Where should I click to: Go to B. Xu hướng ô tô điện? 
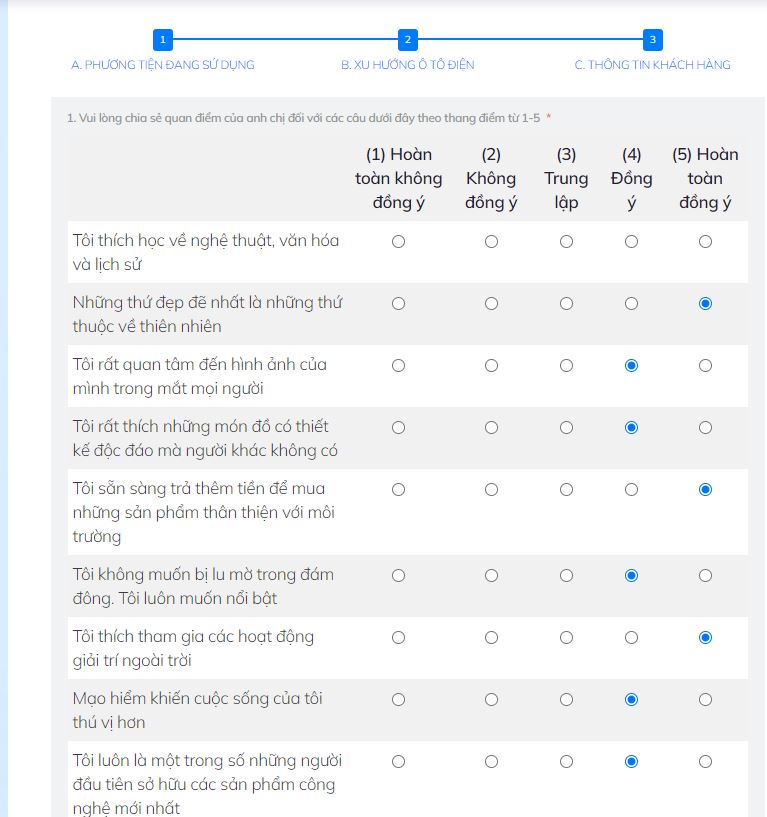pos(407,65)
